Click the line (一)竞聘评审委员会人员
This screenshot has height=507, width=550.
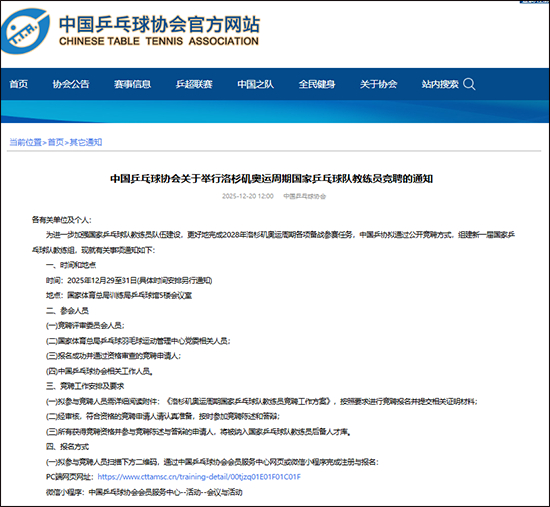[x=85, y=326]
